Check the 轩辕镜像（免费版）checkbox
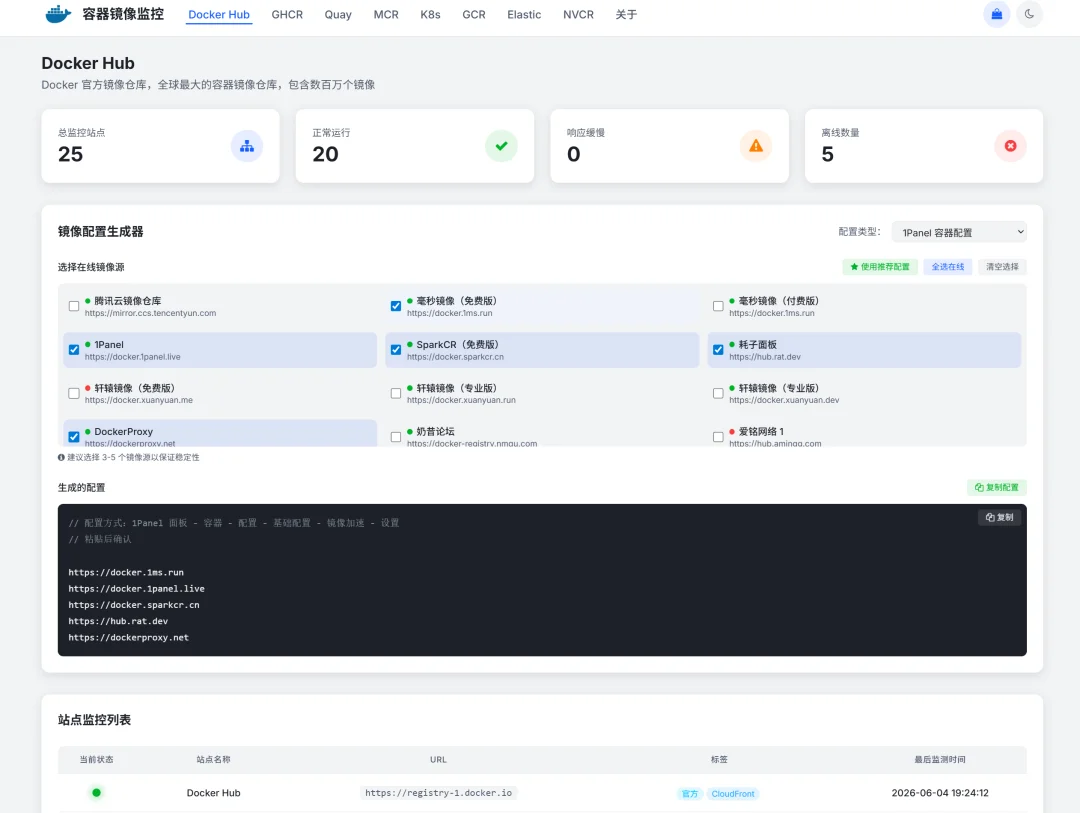This screenshot has width=1080, height=813. [74, 393]
